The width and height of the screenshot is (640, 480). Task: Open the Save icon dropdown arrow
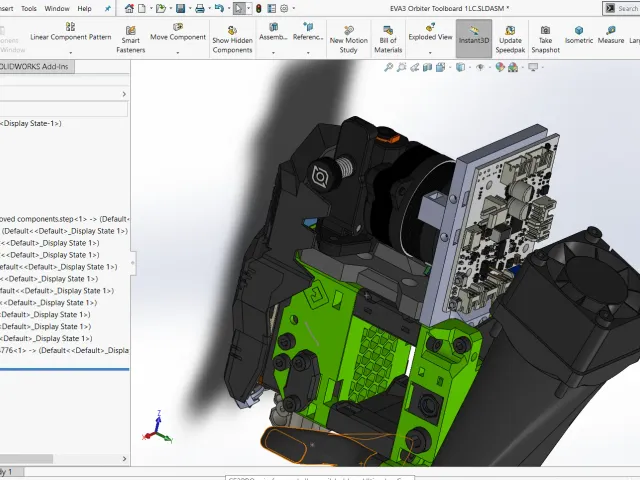click(190, 8)
